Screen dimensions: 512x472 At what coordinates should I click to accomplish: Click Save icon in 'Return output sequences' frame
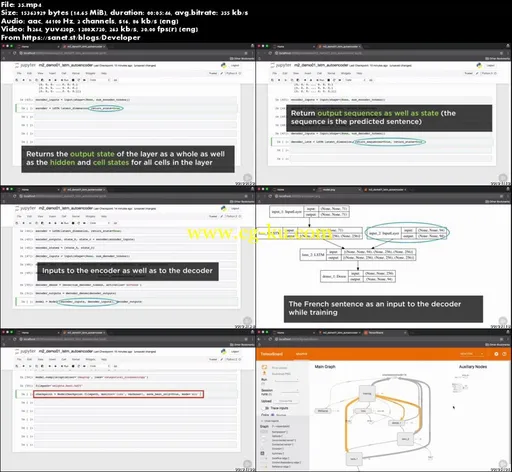[272, 80]
